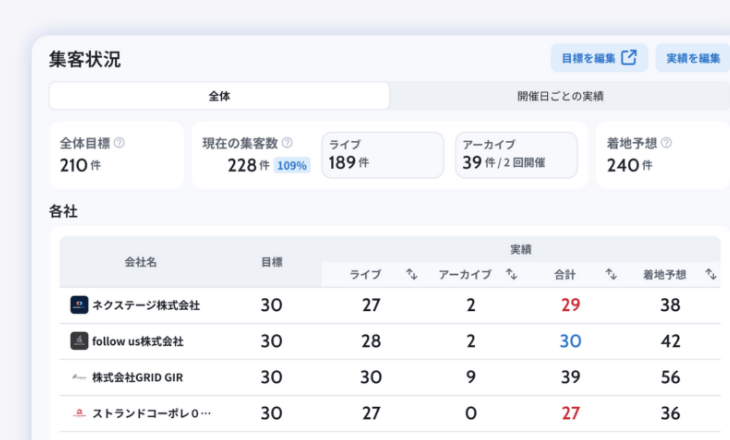Select company name 株式会社GRID GIR
The image size is (730, 440).
click(138, 377)
